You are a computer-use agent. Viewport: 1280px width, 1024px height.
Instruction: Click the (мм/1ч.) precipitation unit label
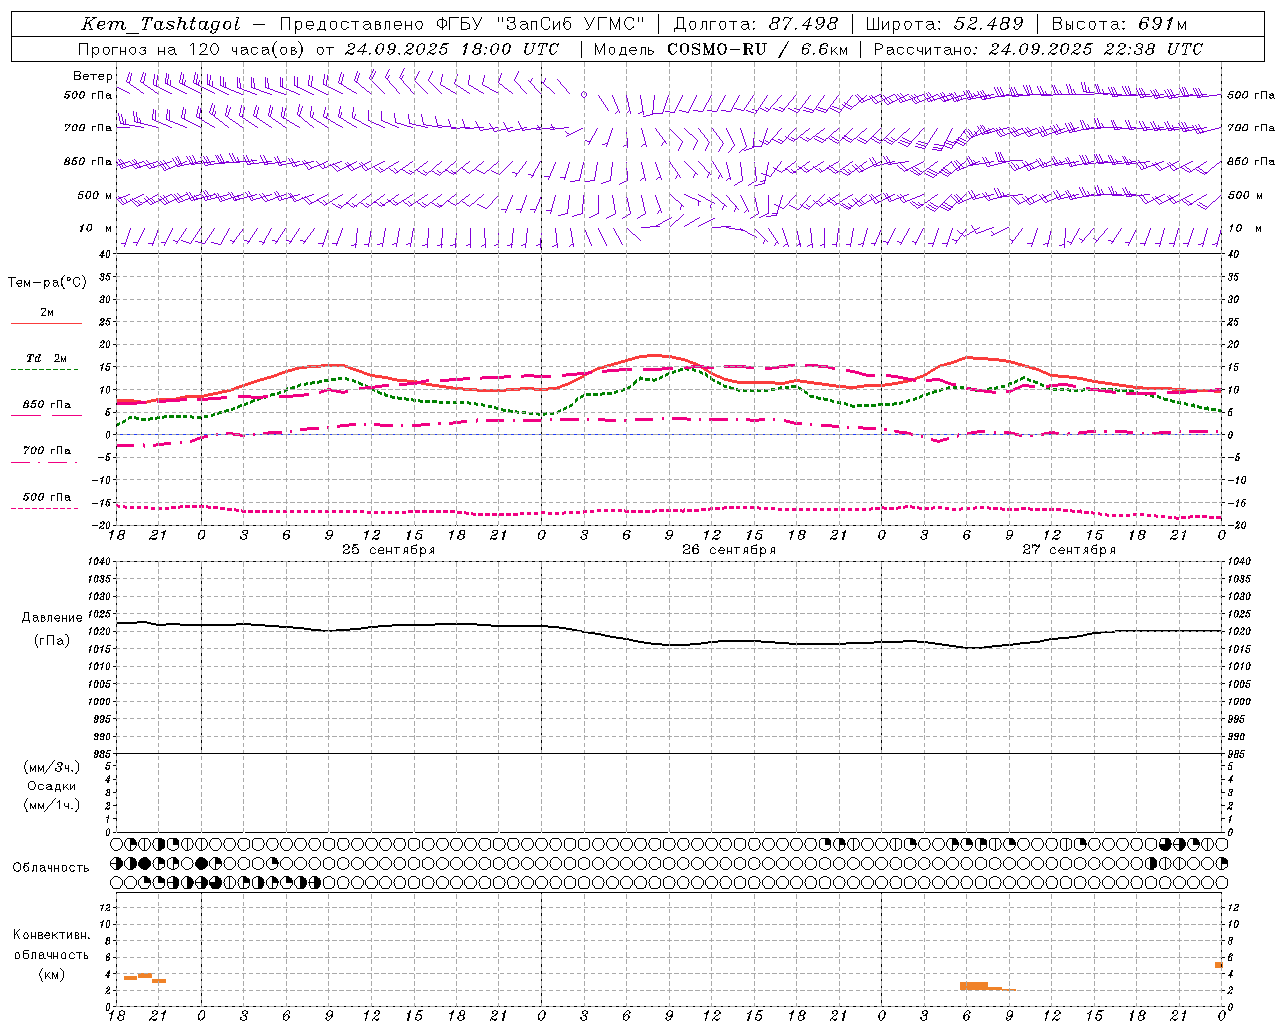(52, 805)
